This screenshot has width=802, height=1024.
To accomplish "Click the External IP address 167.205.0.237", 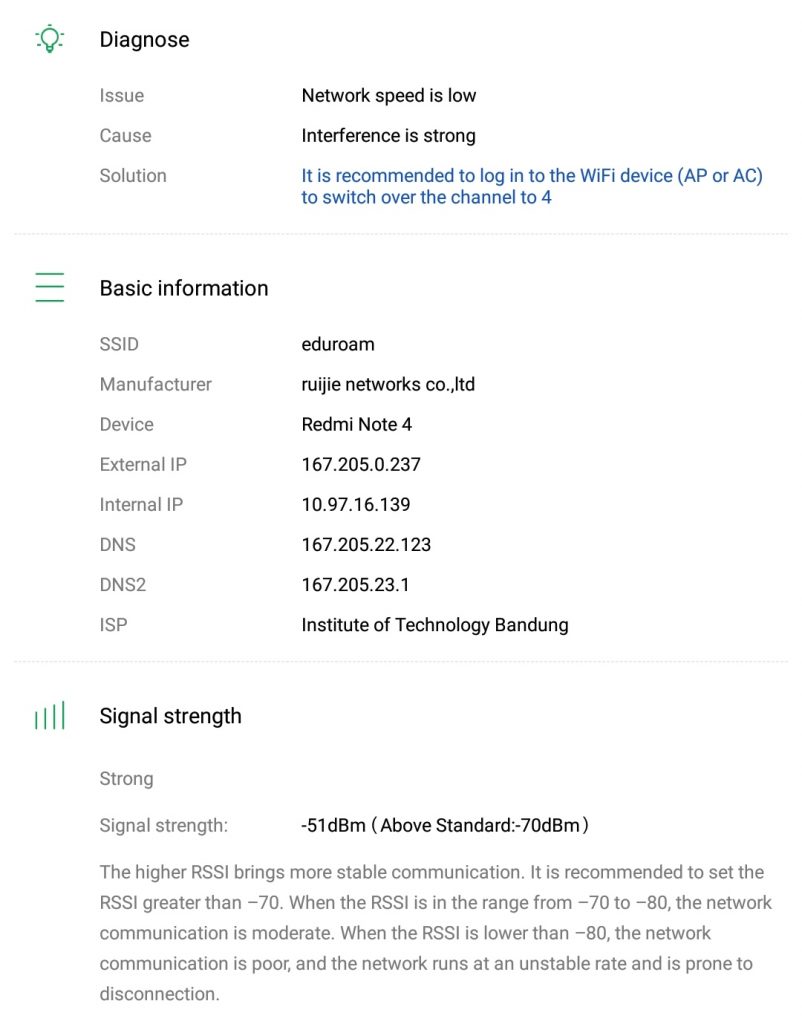I will 361,464.
